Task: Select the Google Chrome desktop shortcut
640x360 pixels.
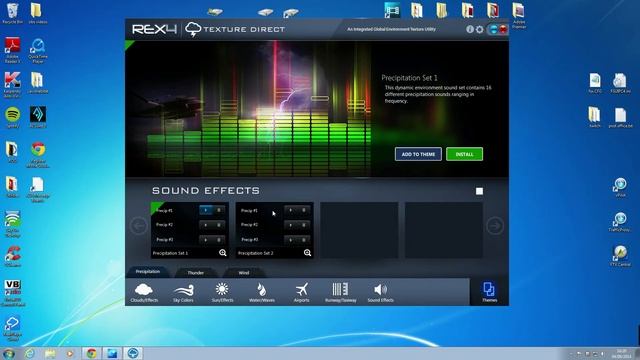Action: 38,155
